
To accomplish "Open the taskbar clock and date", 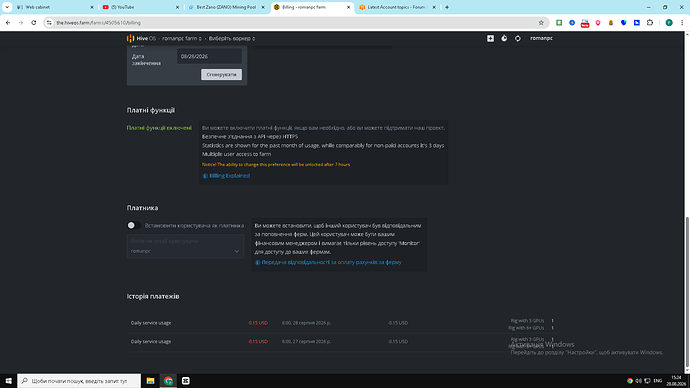I will (676, 381).
